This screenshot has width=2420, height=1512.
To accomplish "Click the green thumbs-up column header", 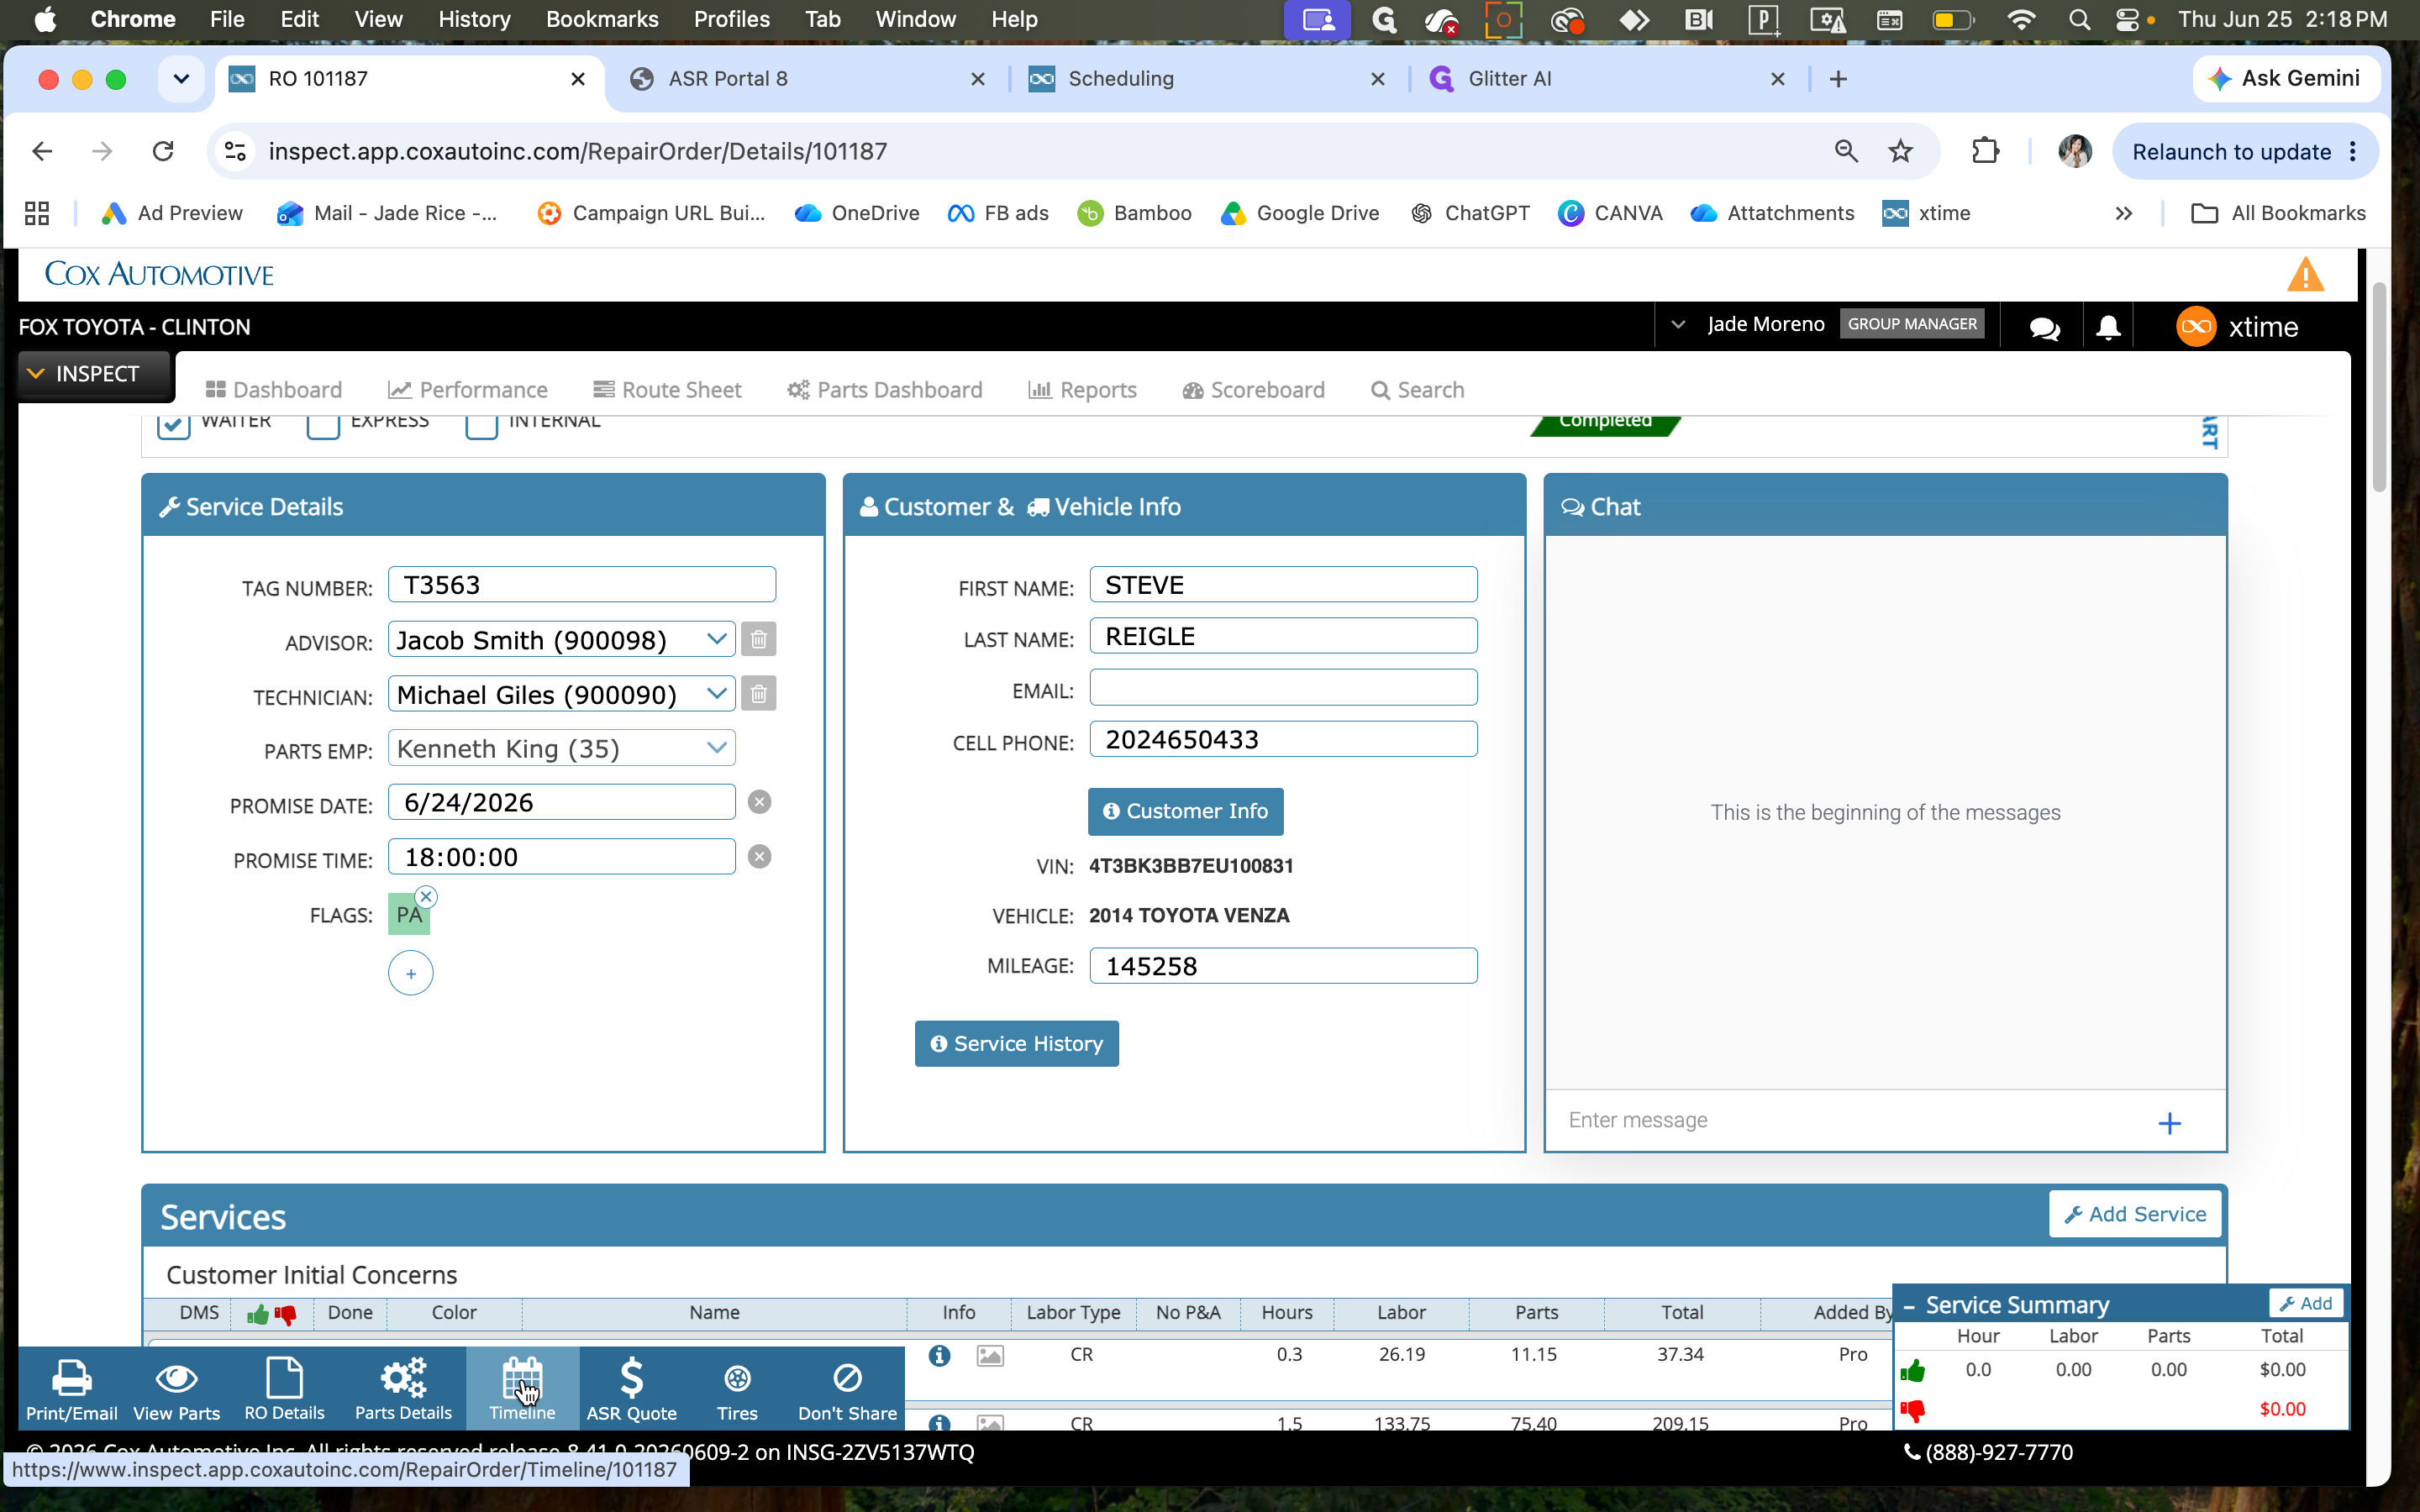I will click(x=258, y=1314).
